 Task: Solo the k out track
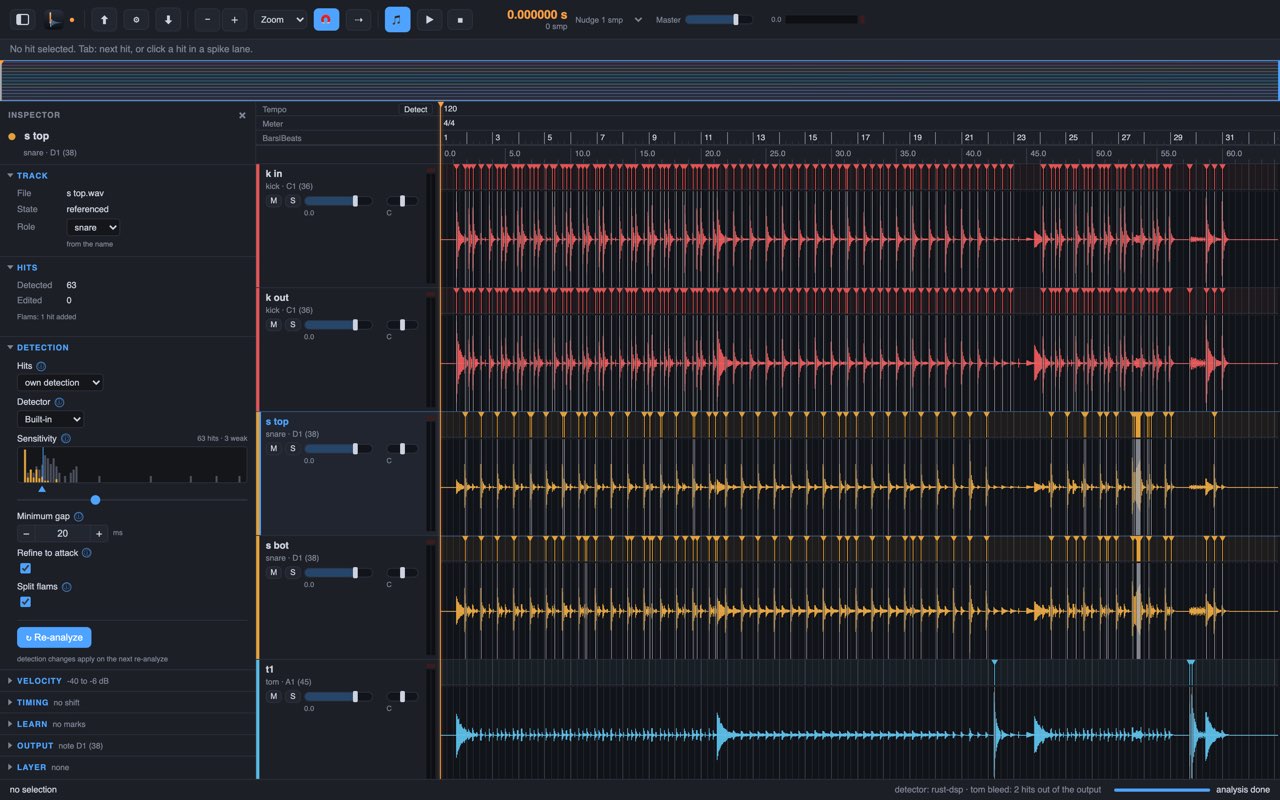coord(293,325)
